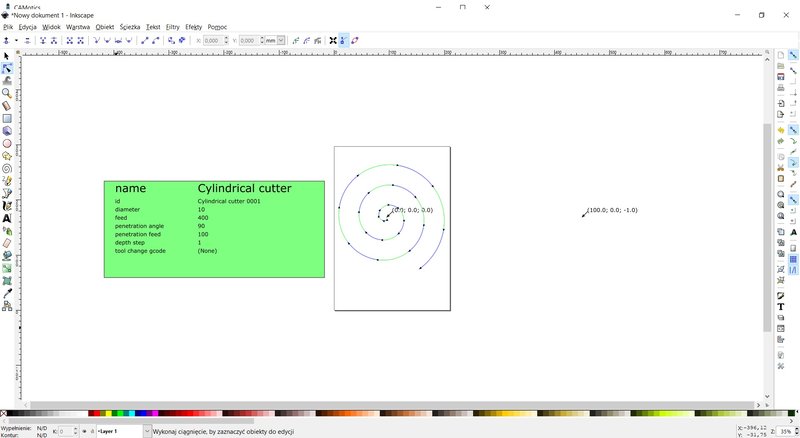Click the opacity K value field

pos(65,431)
